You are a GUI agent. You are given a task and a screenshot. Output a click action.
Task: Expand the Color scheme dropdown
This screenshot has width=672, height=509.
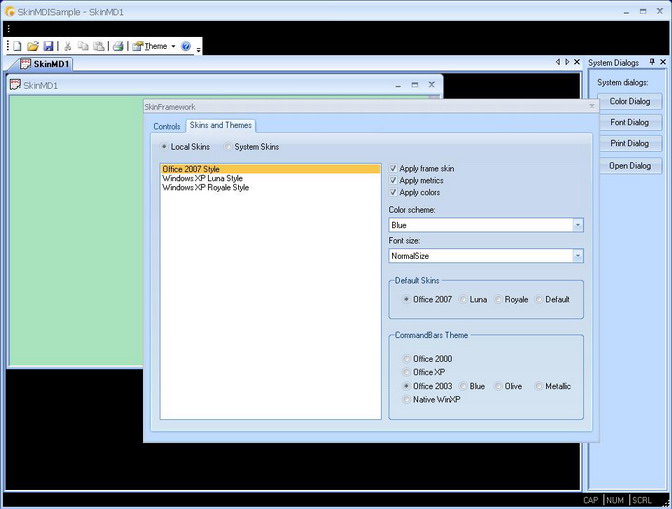pos(577,225)
